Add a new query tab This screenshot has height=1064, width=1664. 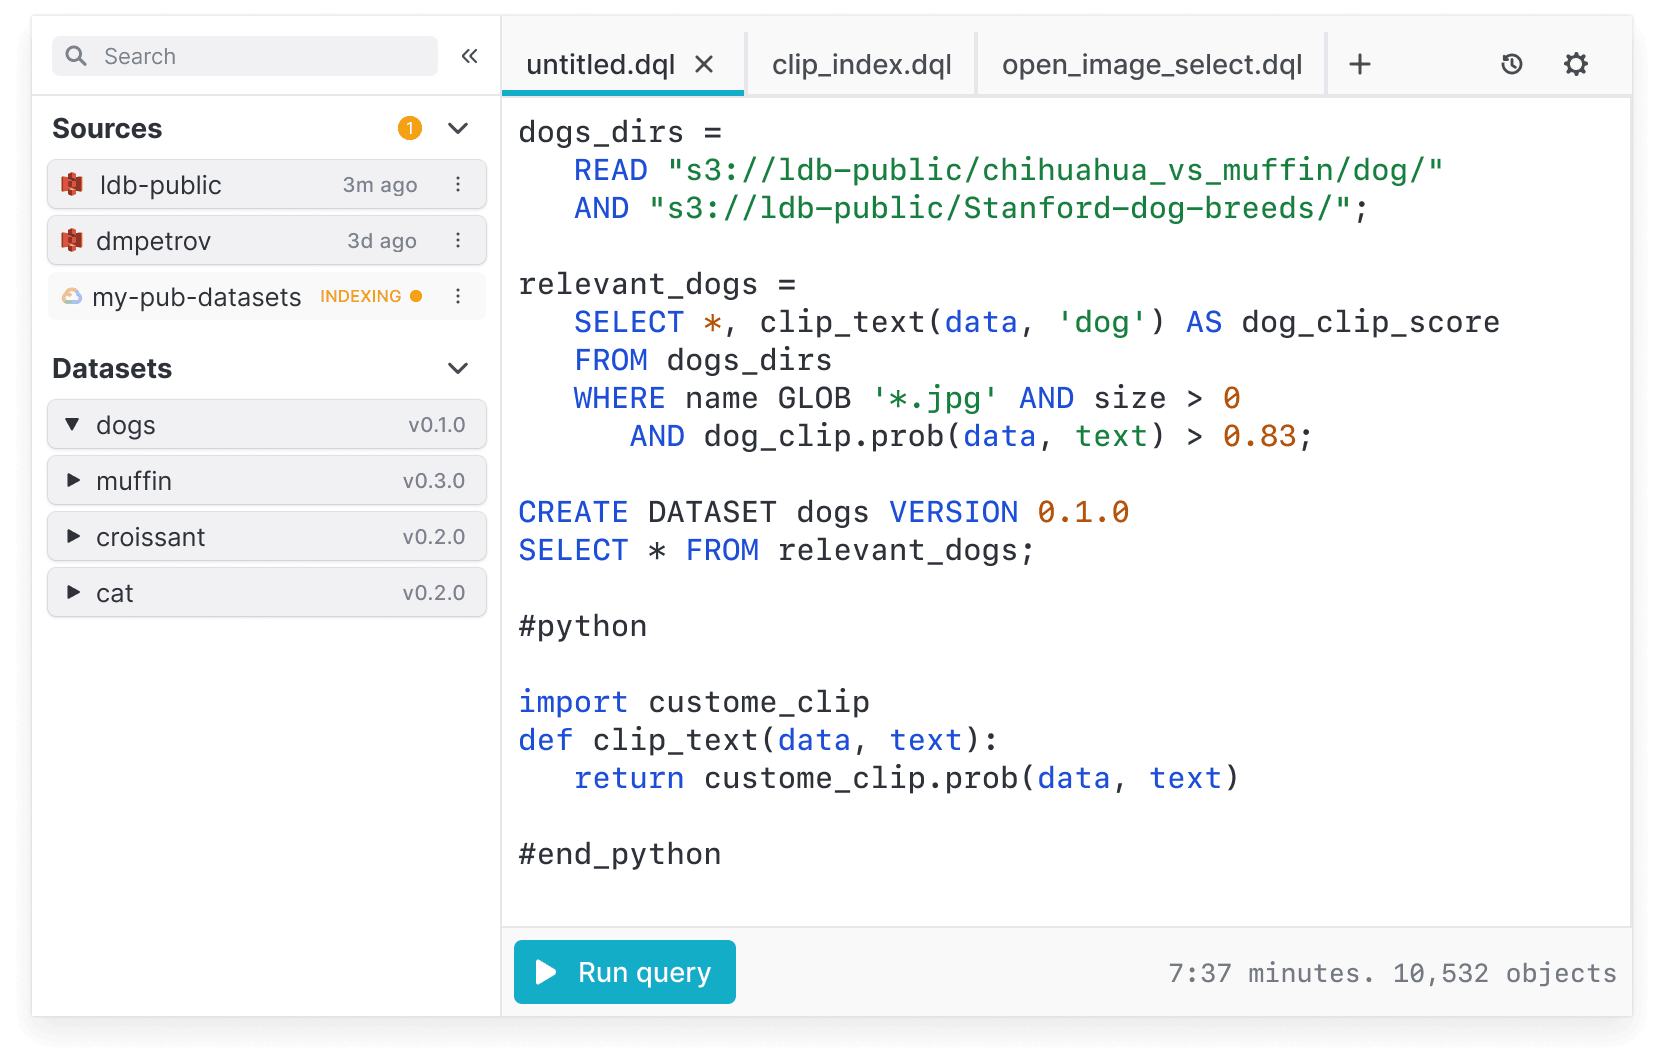coord(1359,65)
